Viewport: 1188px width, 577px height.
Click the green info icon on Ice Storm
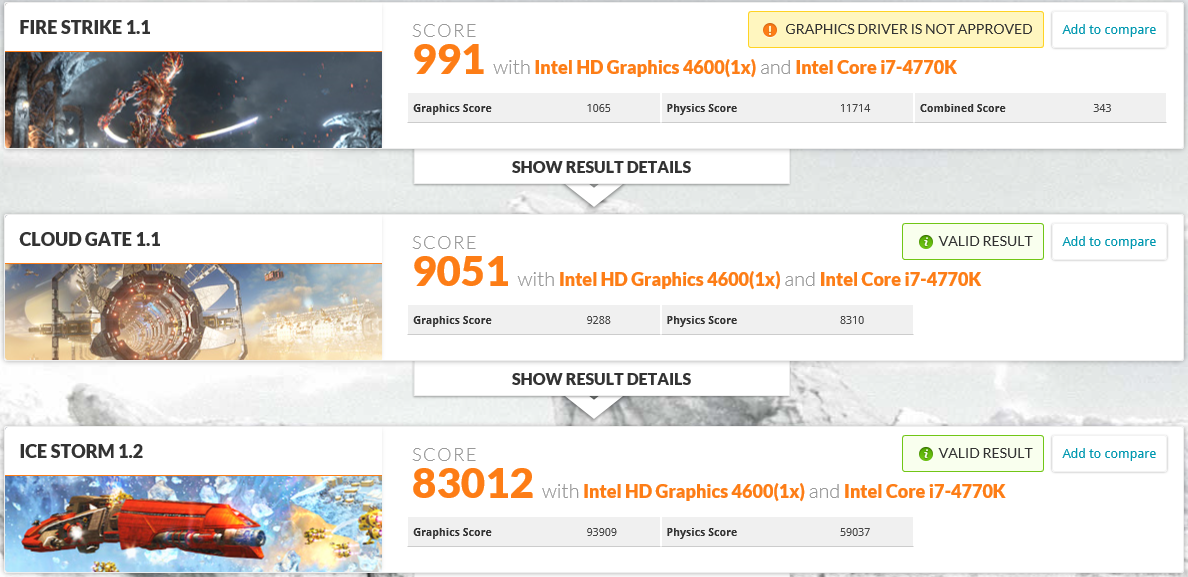click(x=924, y=454)
